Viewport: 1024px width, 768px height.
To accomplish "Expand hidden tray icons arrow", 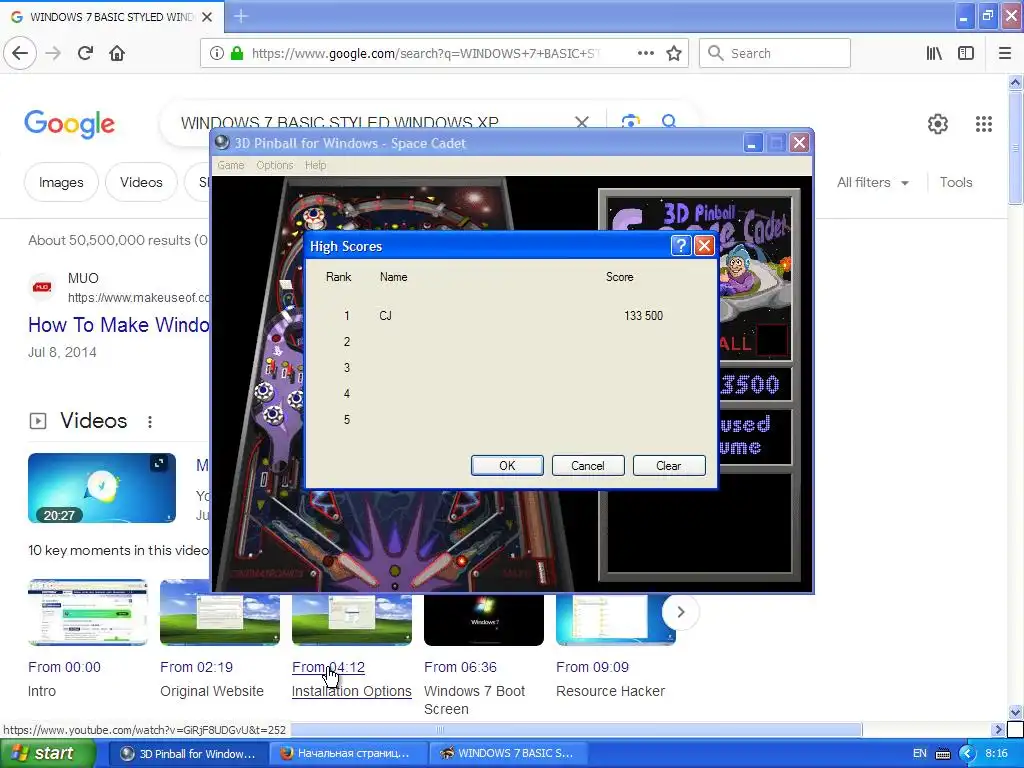I will 967,754.
